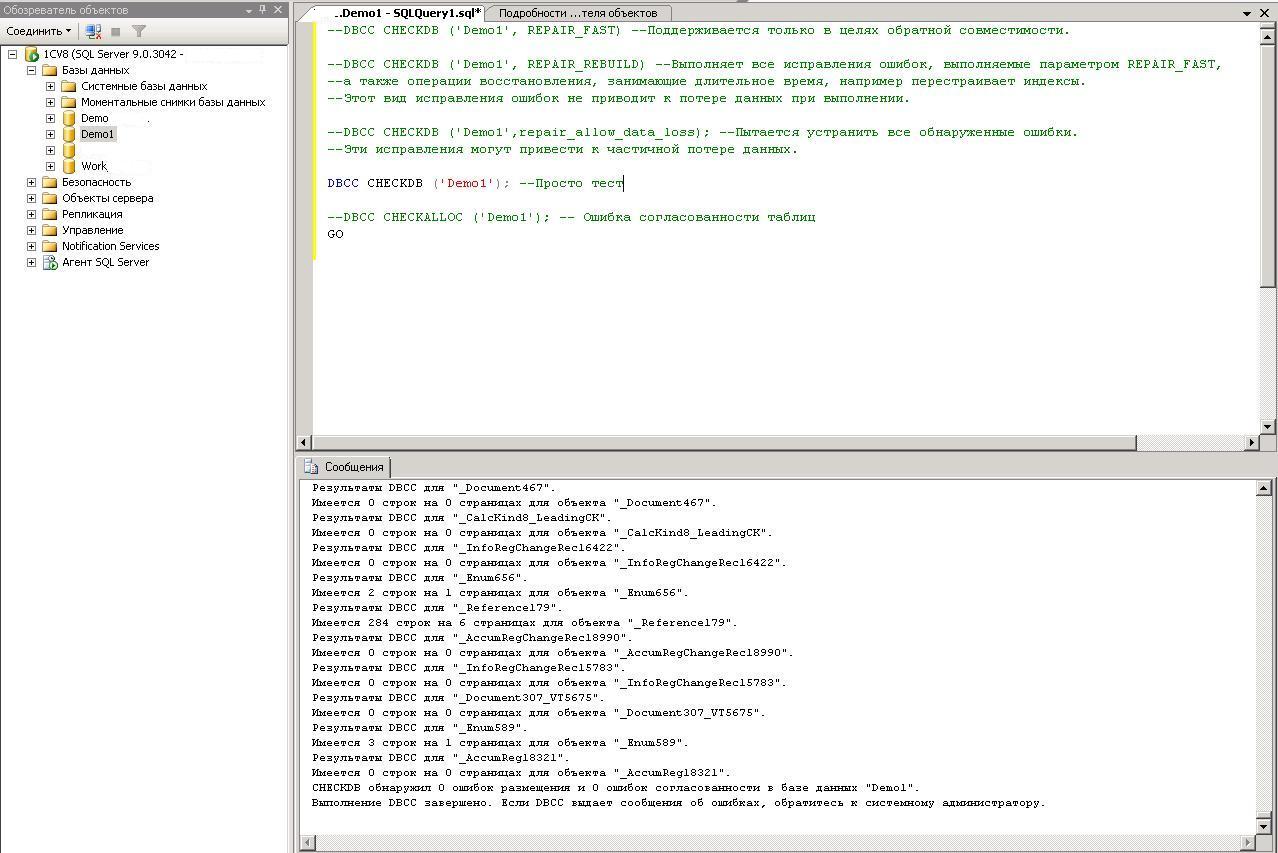The height and width of the screenshot is (853, 1278).
Task: Select the Системные базы данных label
Action: pos(144,86)
